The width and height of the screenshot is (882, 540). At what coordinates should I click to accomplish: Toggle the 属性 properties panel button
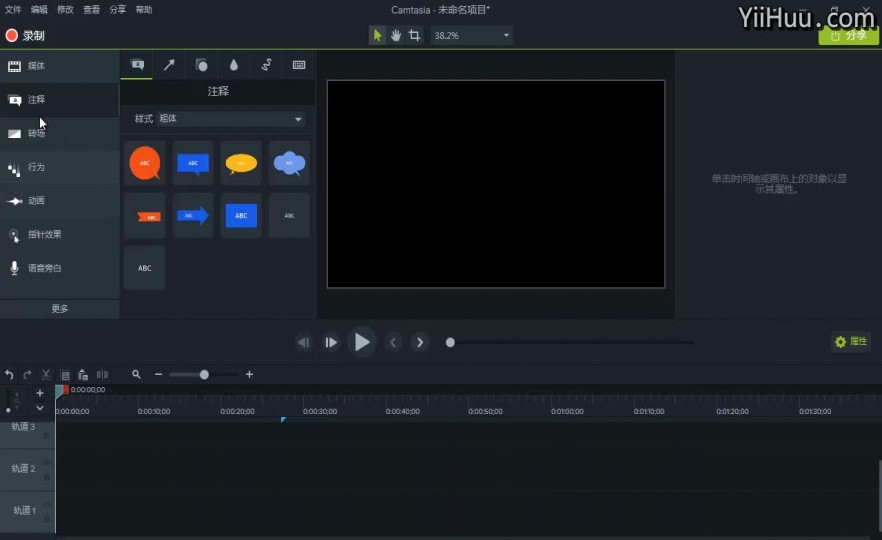point(851,341)
